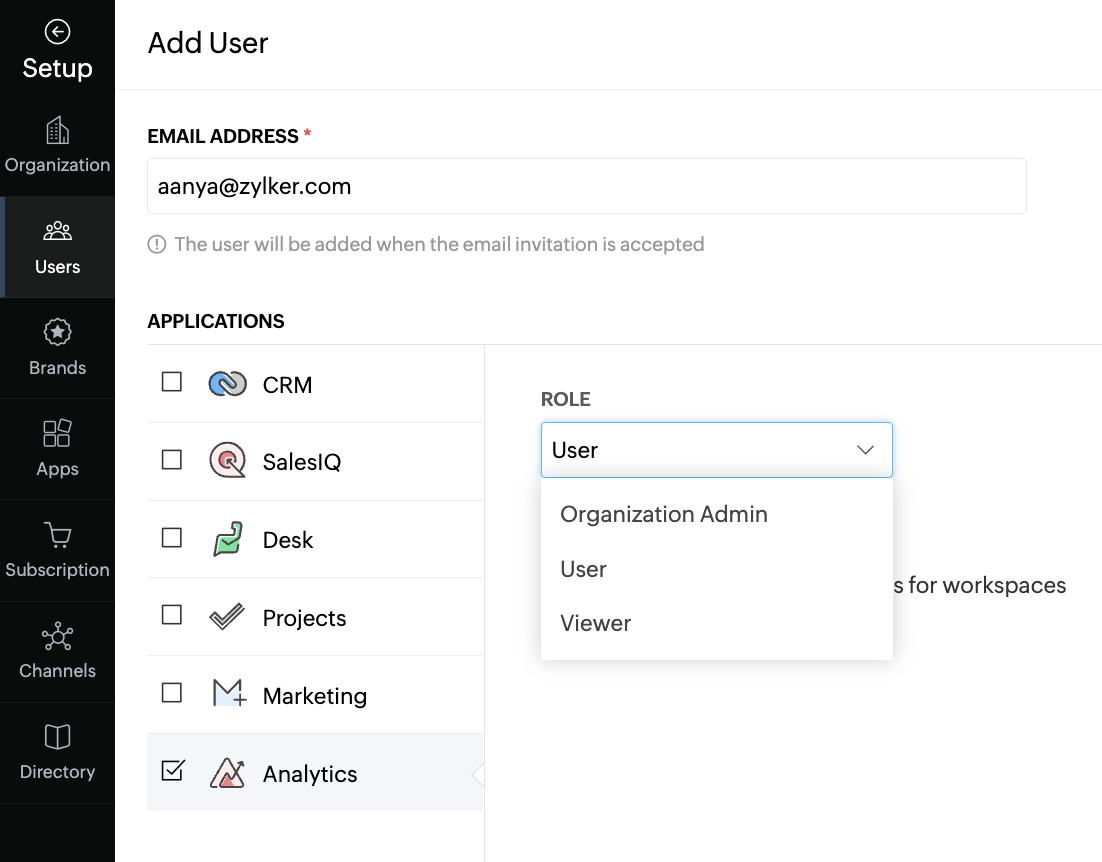Open the Directory book icon
This screenshot has height=862, width=1102.
click(57, 737)
